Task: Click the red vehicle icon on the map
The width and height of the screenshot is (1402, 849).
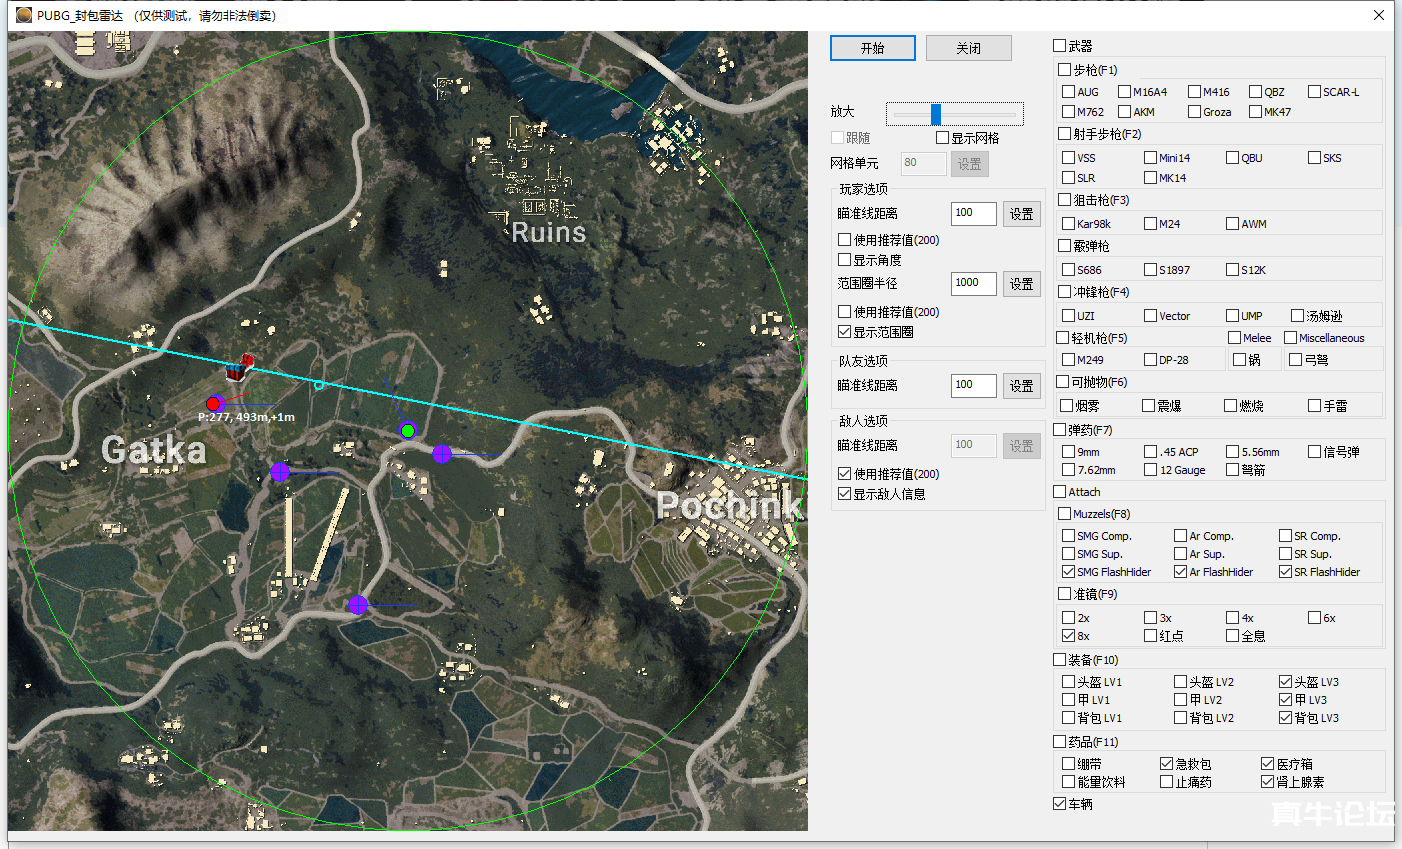Action: pos(238,368)
